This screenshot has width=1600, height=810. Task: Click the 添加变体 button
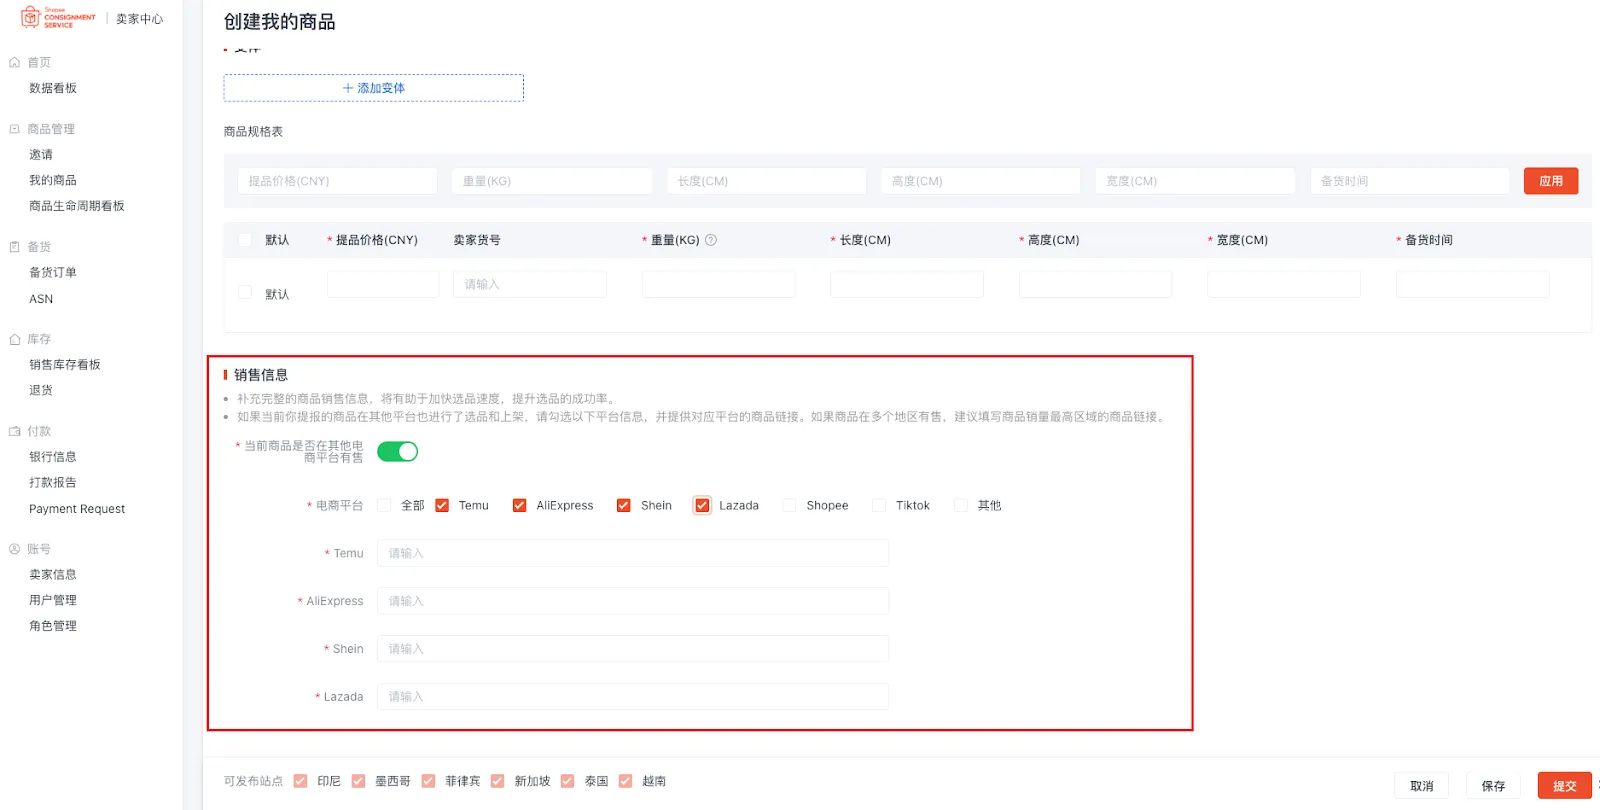click(374, 88)
